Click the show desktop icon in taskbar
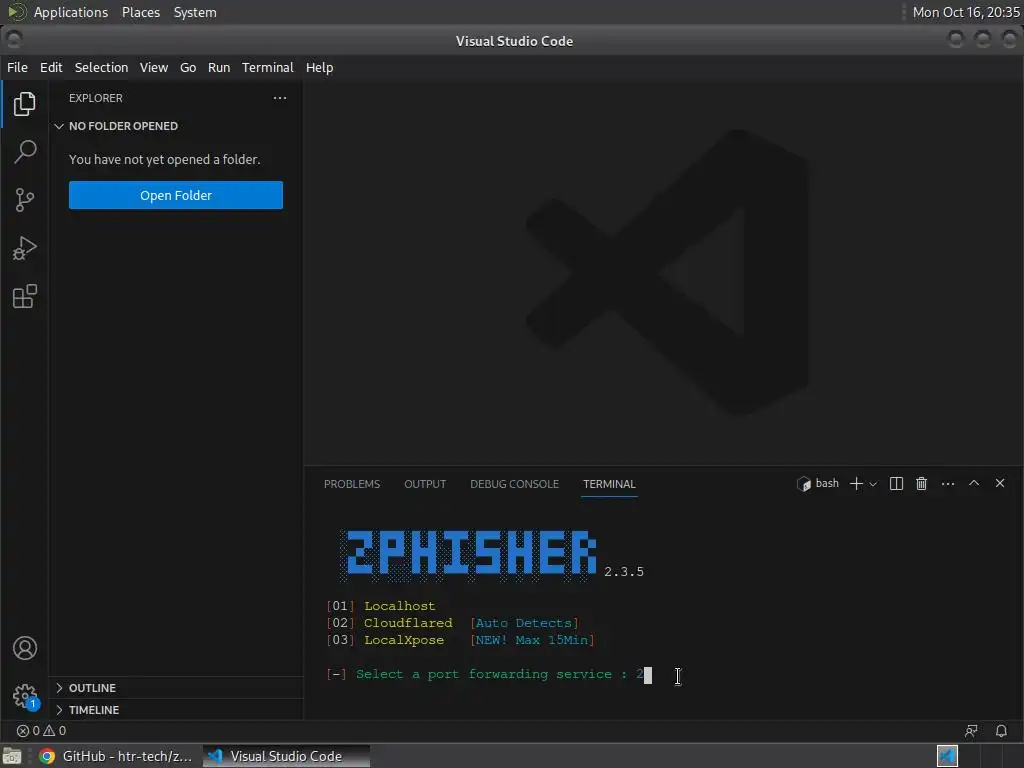The width and height of the screenshot is (1024, 768). (12, 756)
